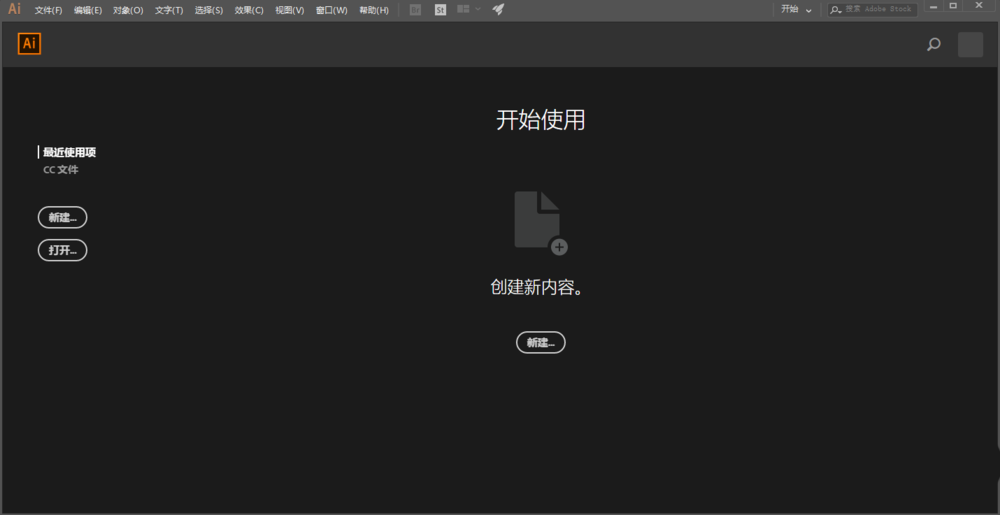Screen dimensions: 1000x515
Task: Open the 选择(S) menu
Action: tap(209, 10)
